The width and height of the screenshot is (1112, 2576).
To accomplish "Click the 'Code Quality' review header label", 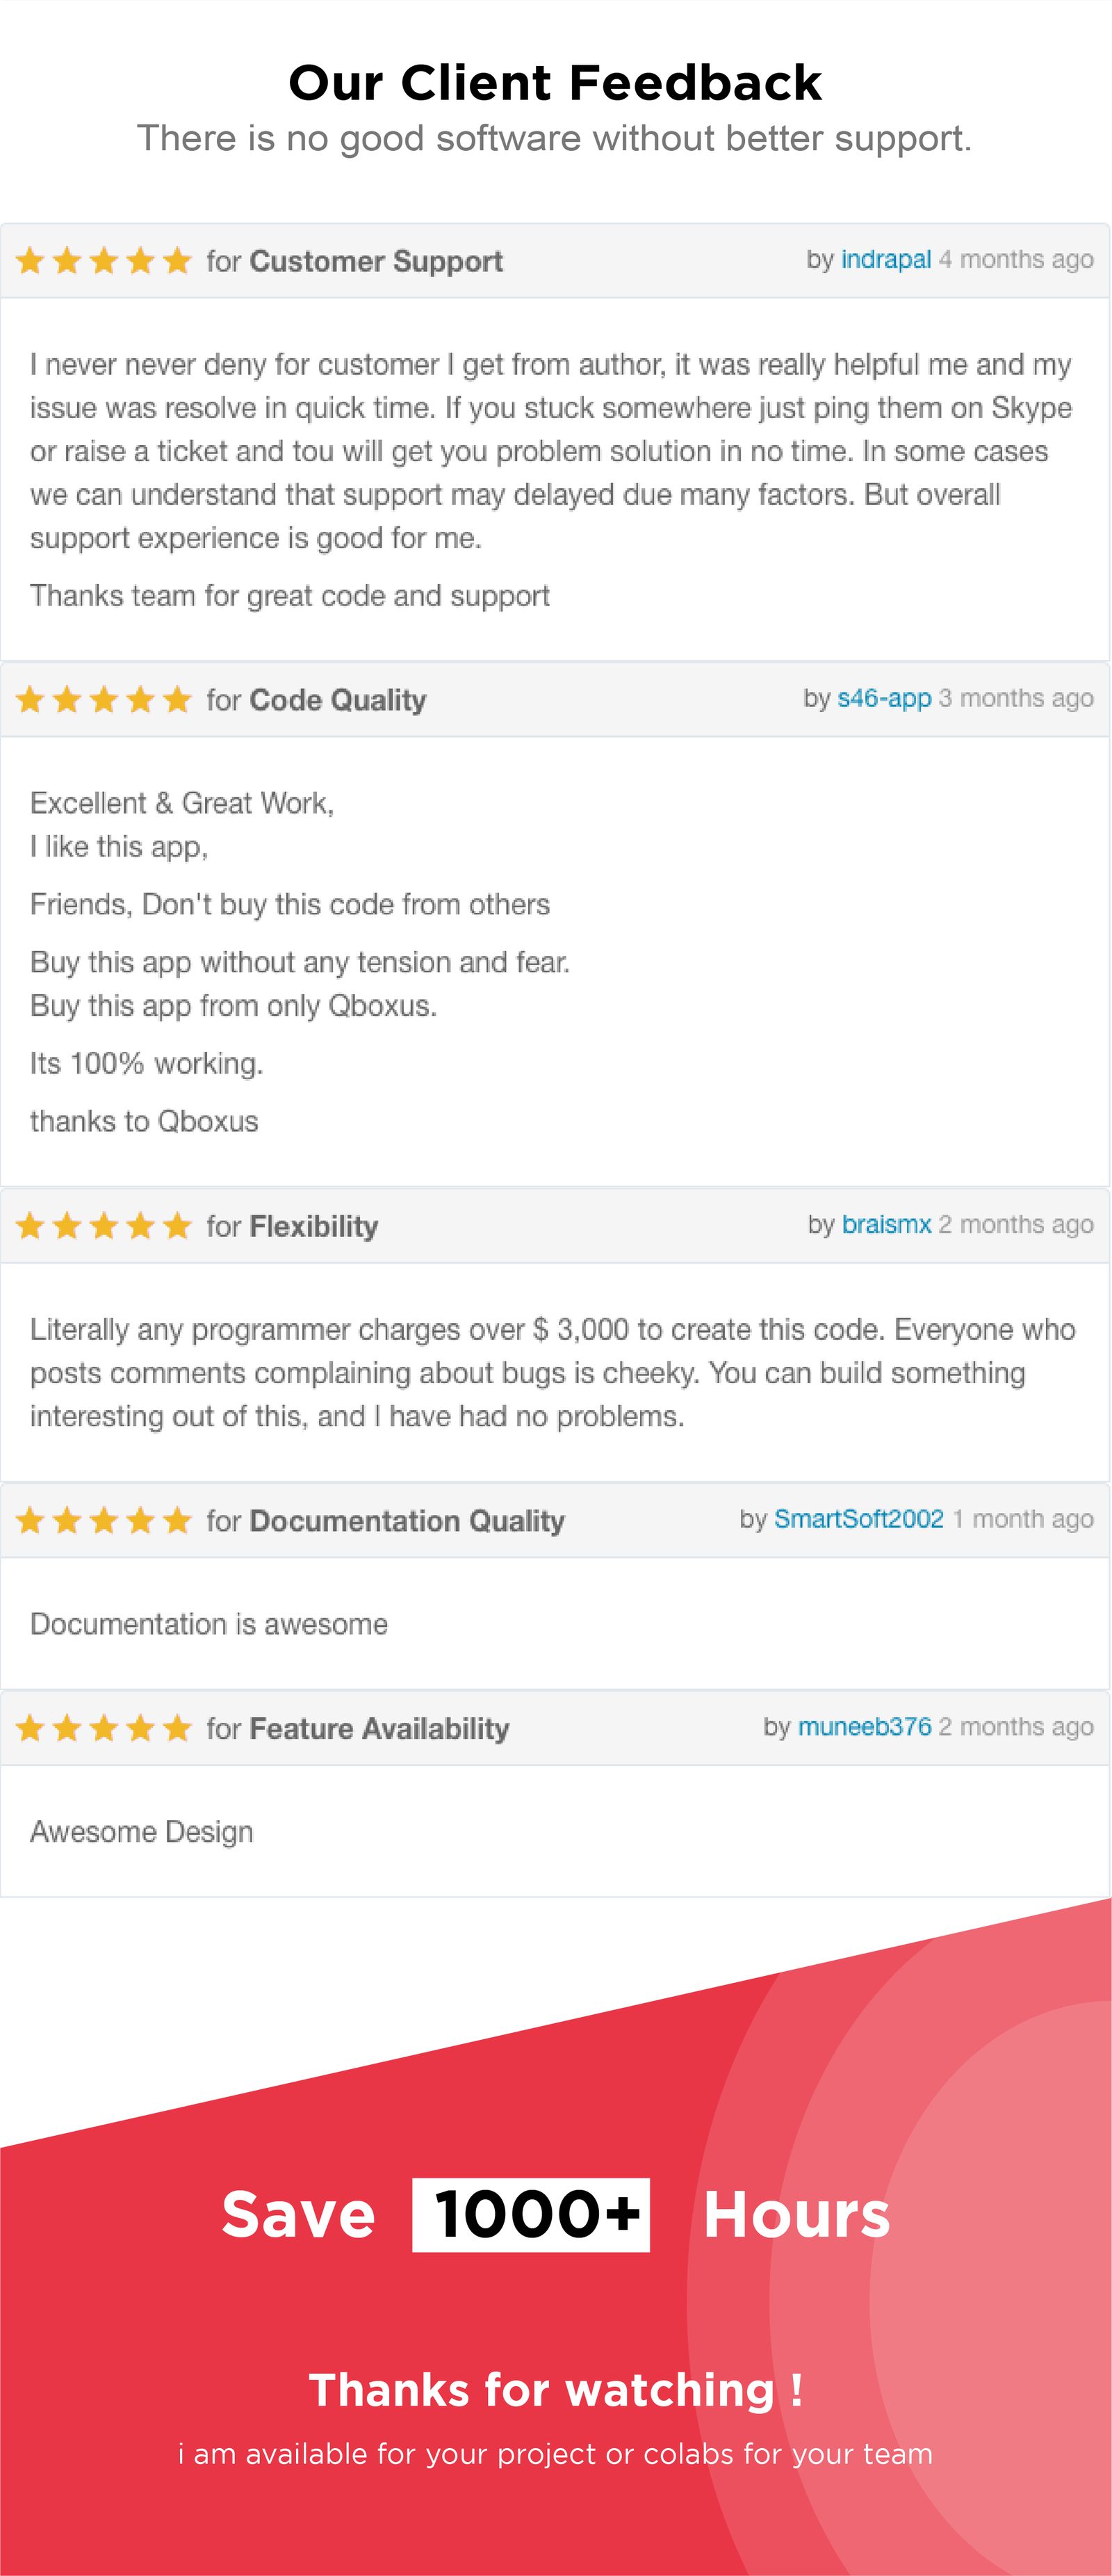I will (338, 699).
